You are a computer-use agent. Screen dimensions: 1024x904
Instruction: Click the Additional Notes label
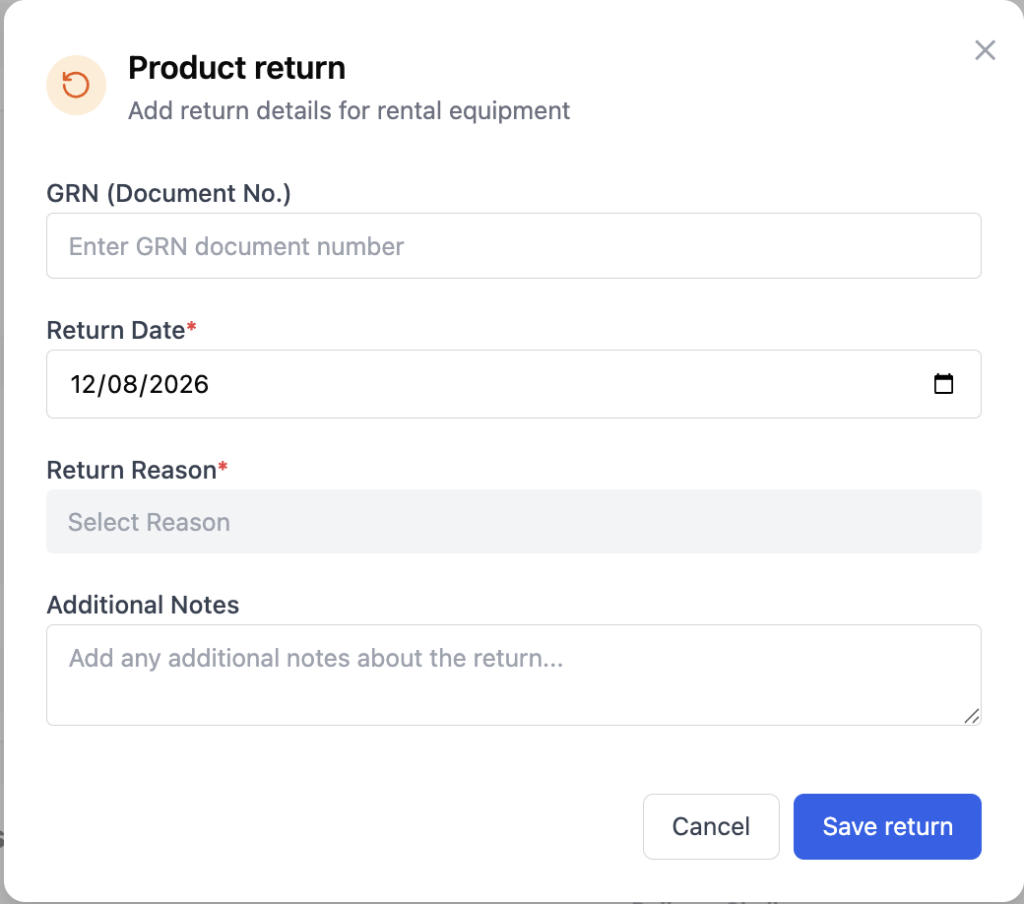coord(142,605)
